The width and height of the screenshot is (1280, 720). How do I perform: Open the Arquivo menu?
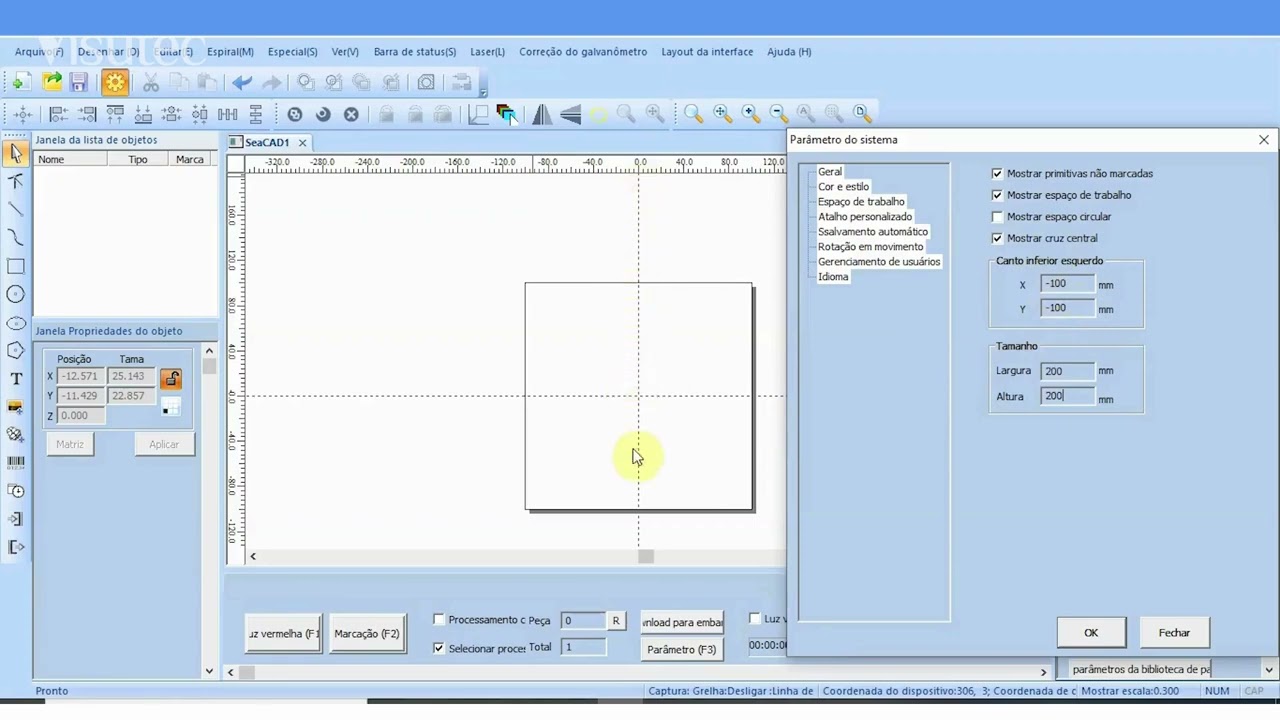tap(38, 52)
